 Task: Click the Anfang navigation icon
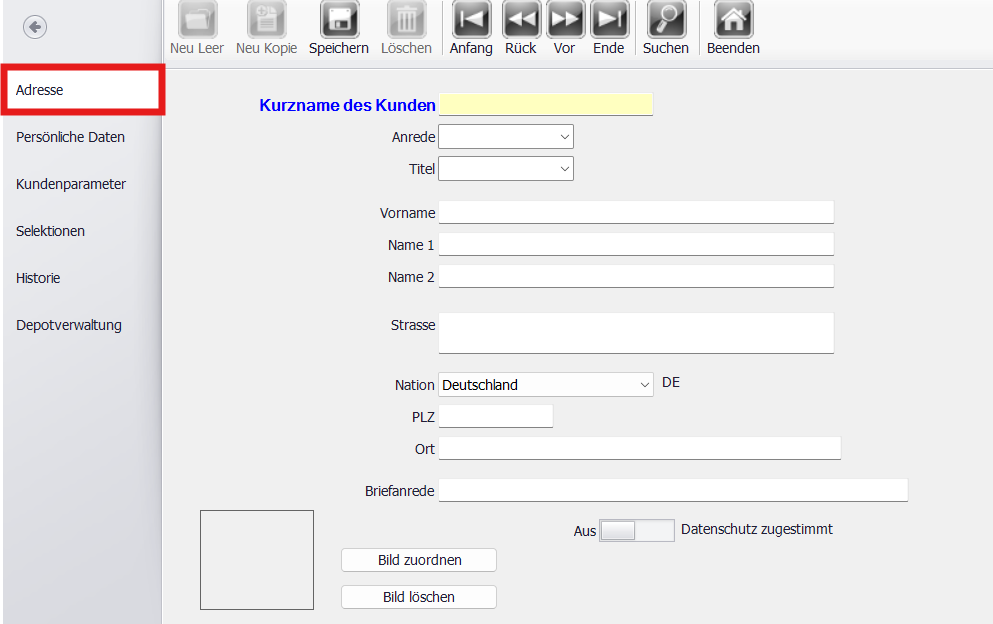pos(470,18)
